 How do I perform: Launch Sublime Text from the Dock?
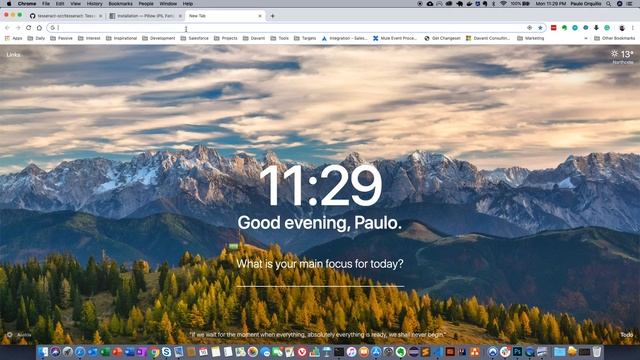click(425, 352)
